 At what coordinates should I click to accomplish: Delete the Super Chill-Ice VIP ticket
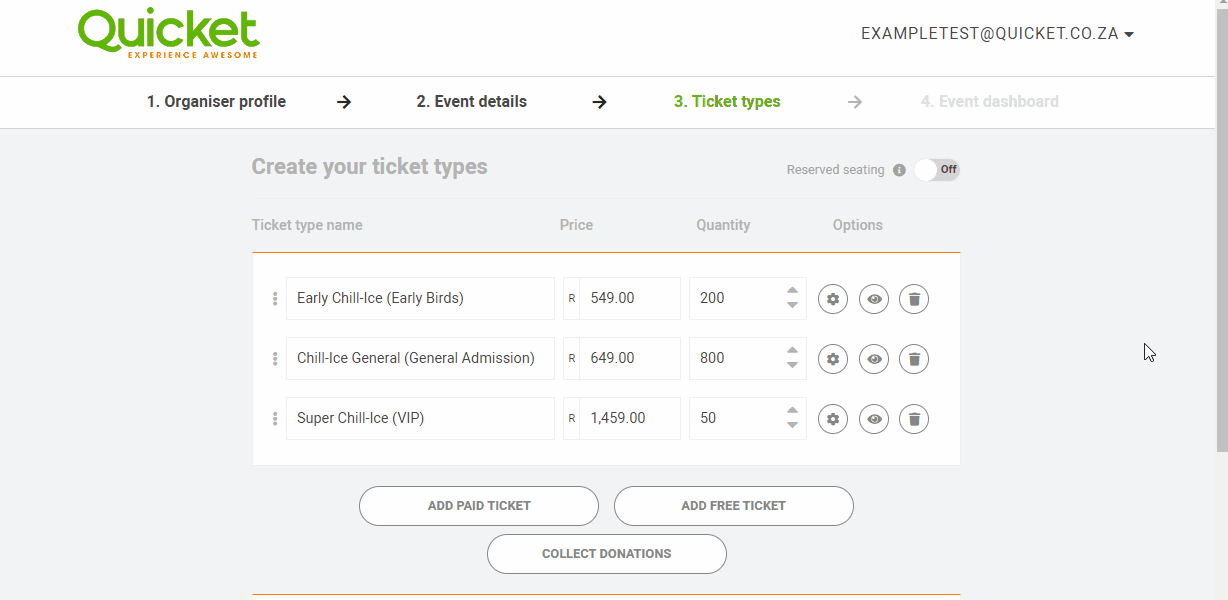[x=914, y=418]
